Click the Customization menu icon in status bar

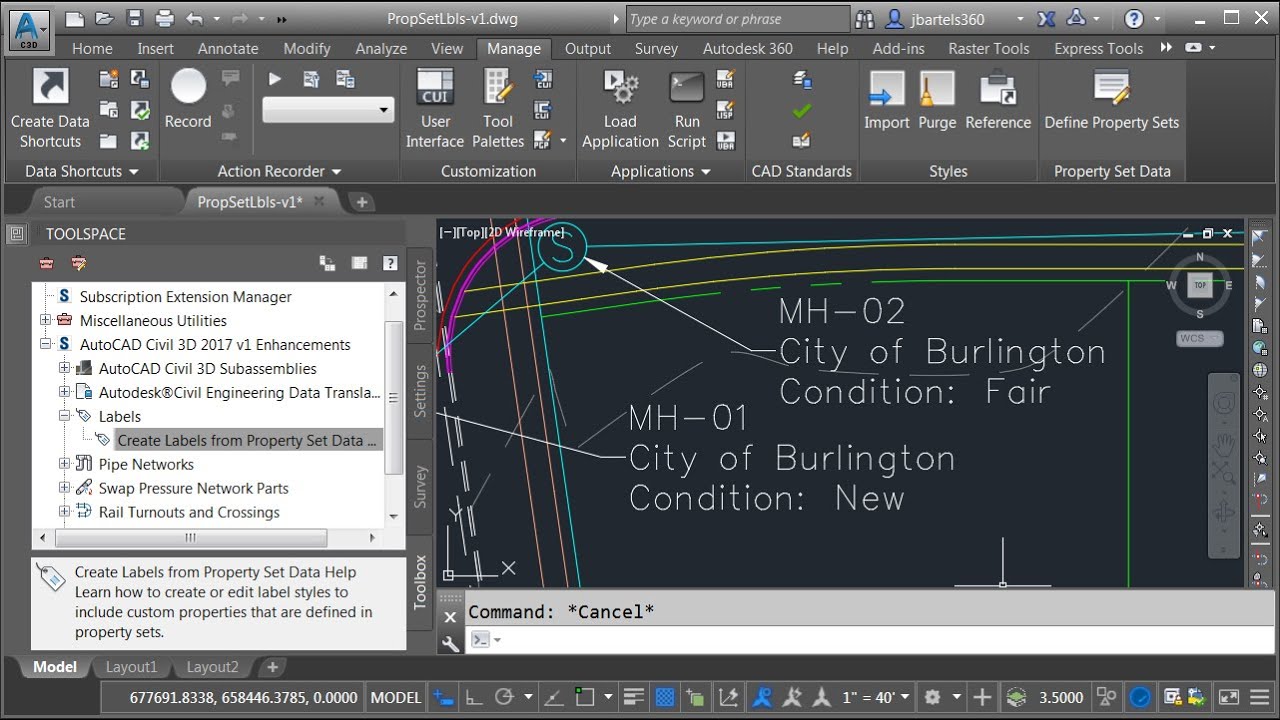[x=1259, y=697]
